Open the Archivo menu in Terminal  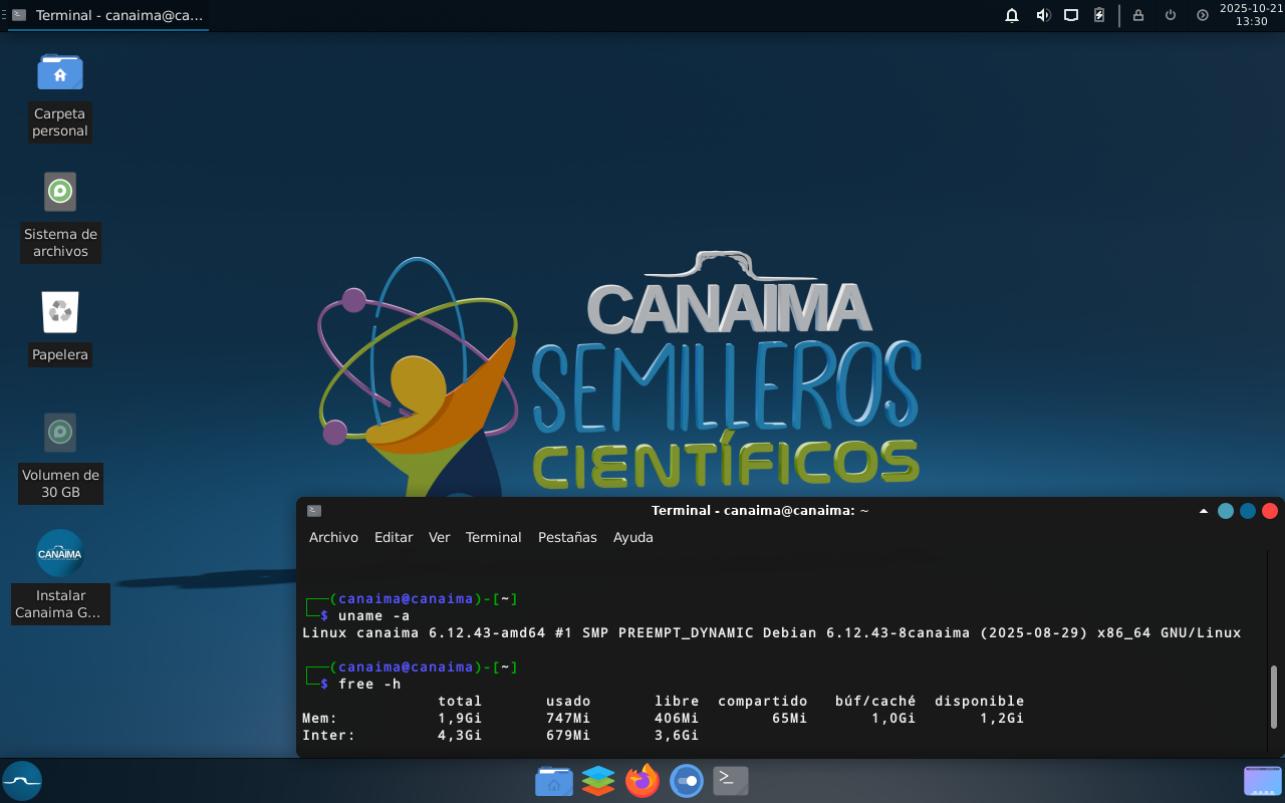click(x=333, y=537)
